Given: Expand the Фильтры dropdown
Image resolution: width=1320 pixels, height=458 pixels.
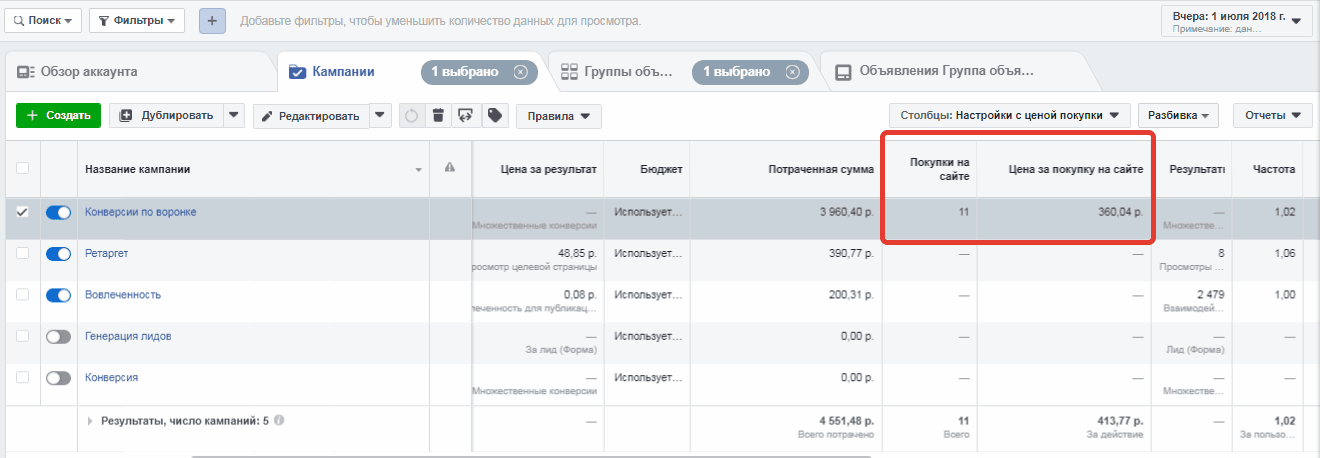Looking at the screenshot, I should (x=137, y=21).
